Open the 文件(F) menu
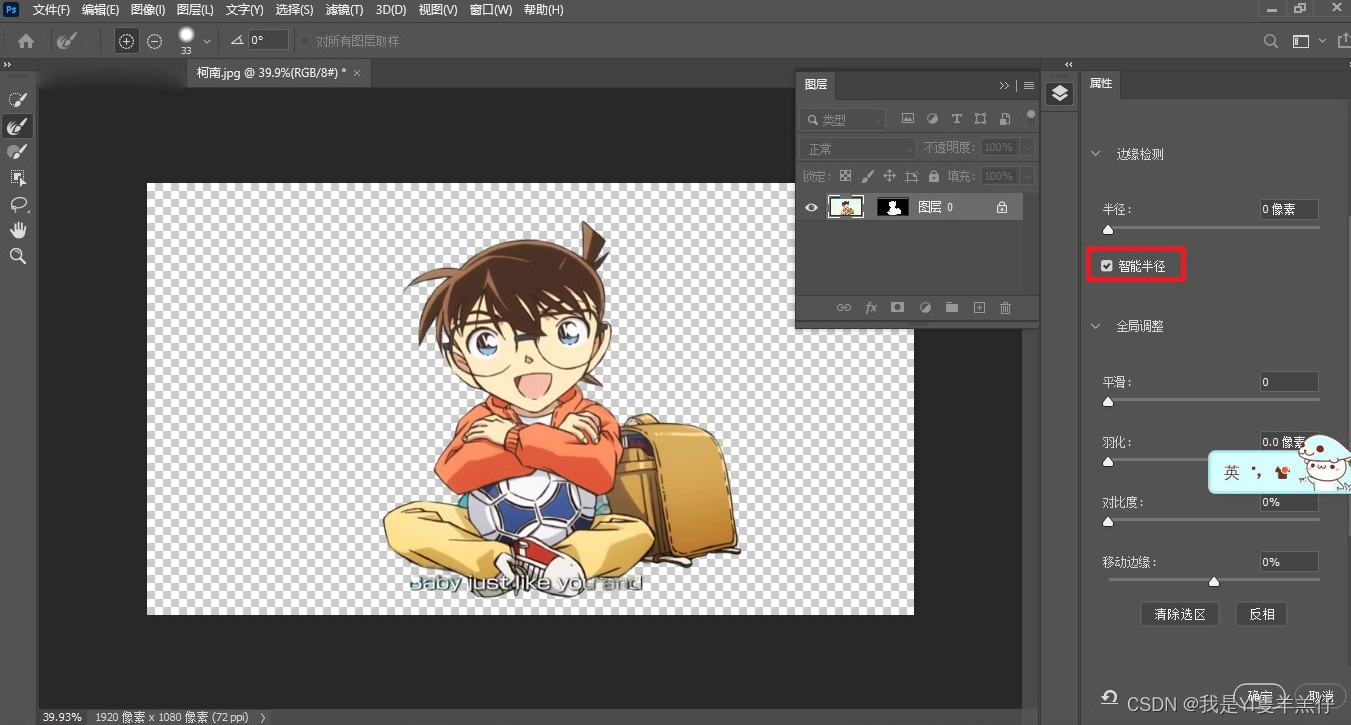 click(x=51, y=10)
